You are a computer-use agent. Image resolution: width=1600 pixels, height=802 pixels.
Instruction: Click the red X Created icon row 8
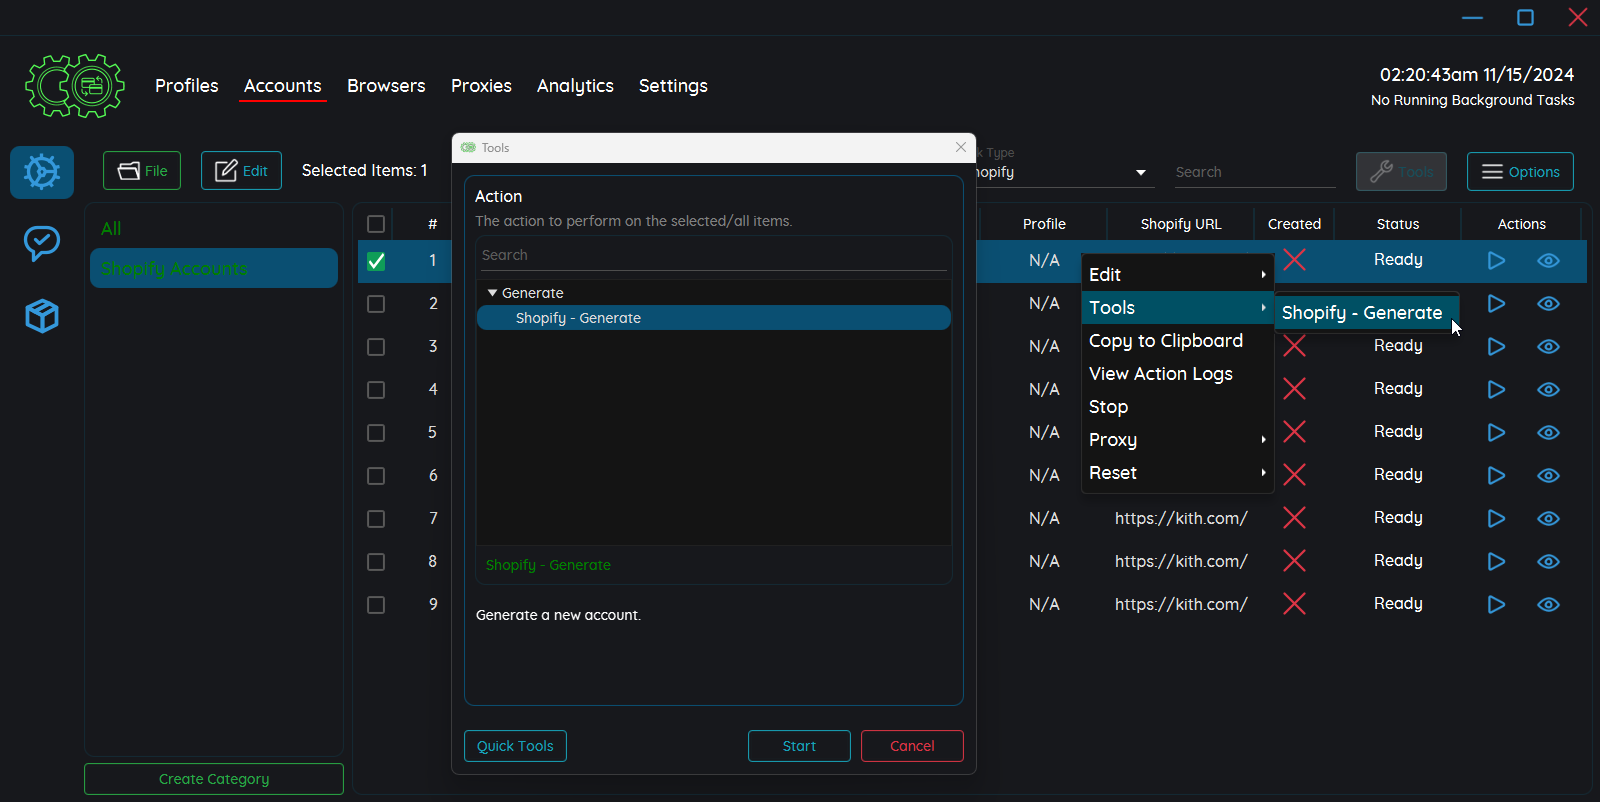(x=1294, y=561)
